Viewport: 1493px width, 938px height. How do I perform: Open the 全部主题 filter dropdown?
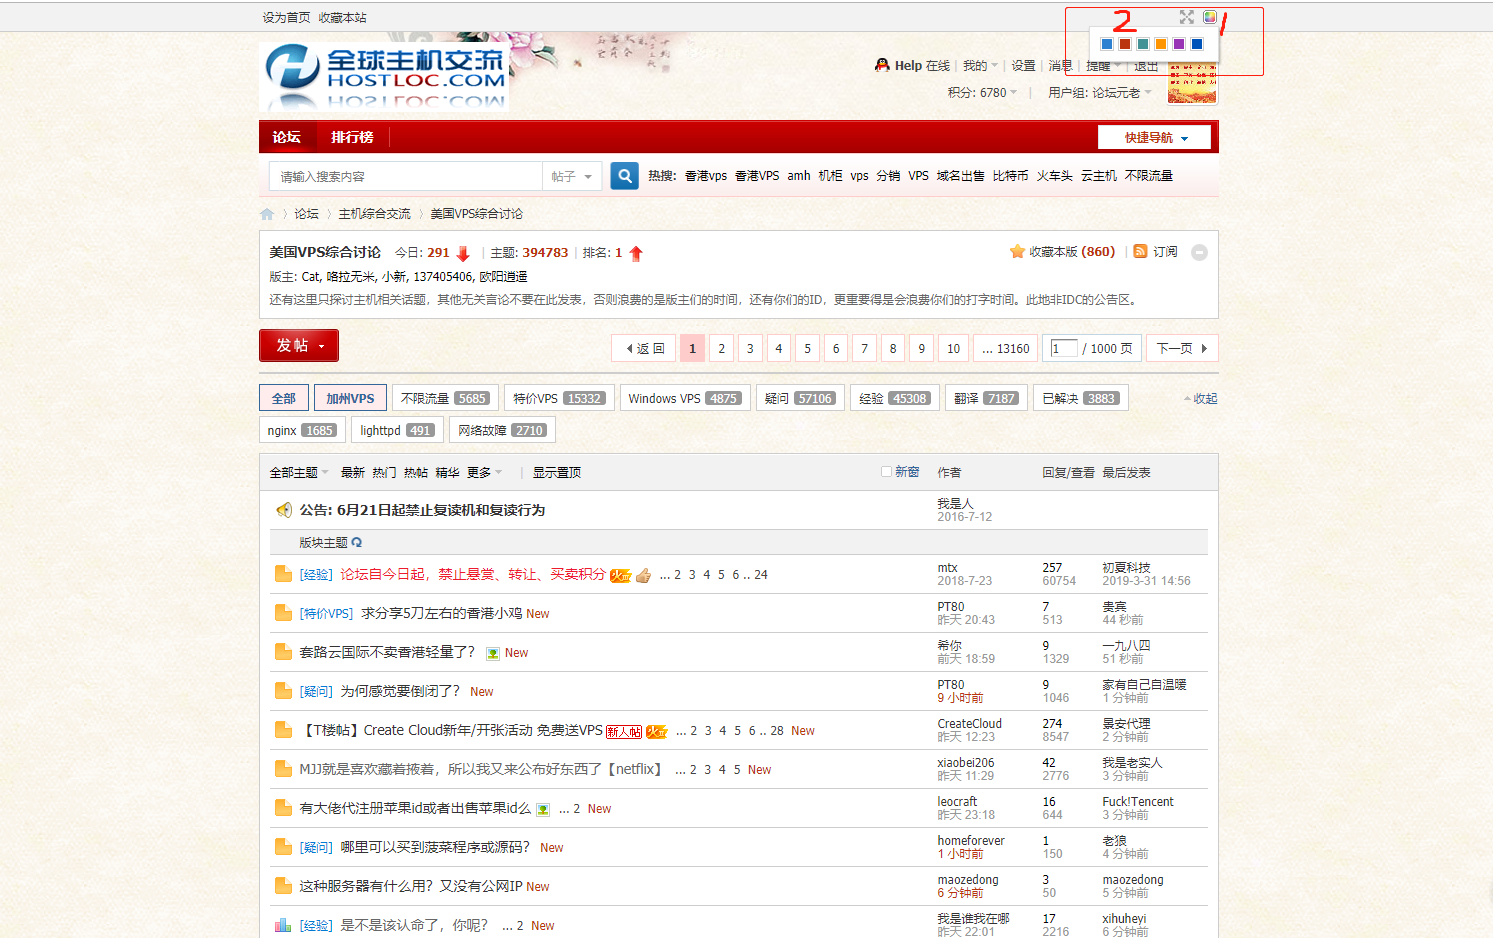[x=299, y=473]
